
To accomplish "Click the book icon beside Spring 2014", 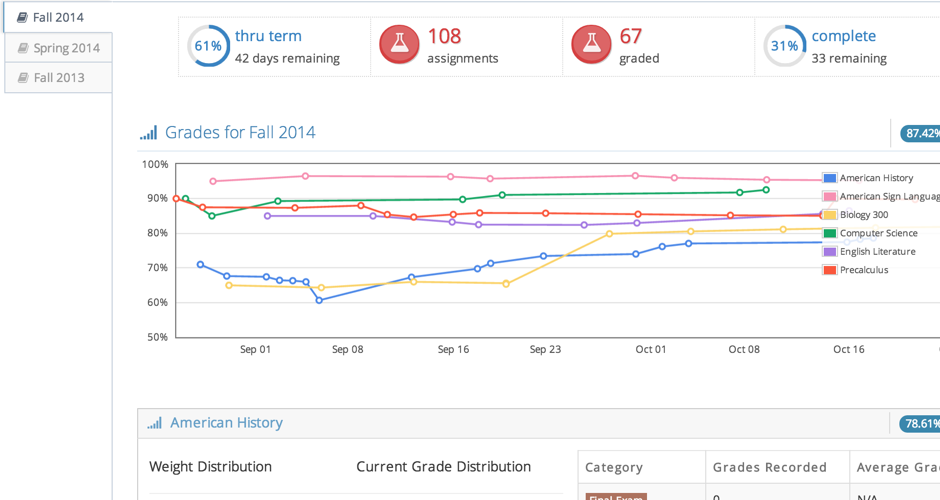I will click(24, 48).
